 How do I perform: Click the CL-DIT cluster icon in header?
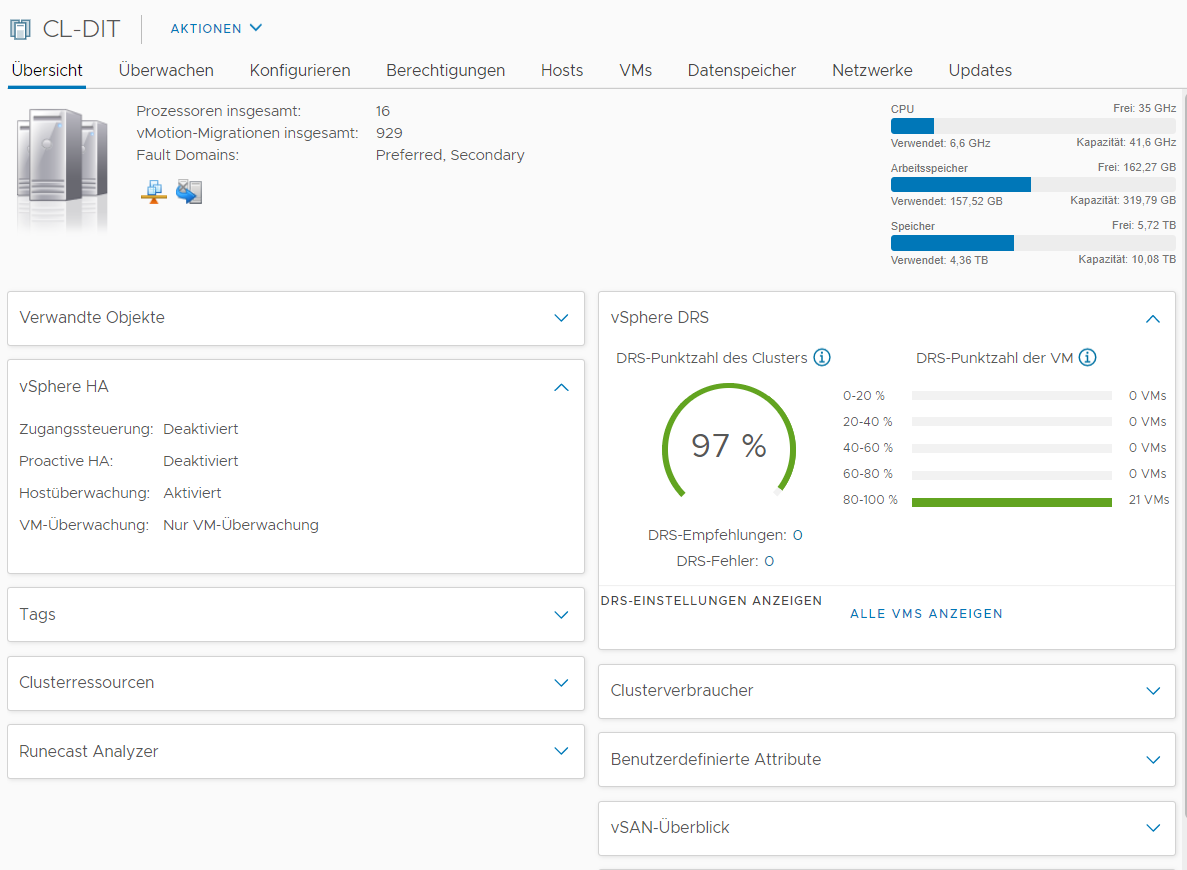tap(20, 29)
